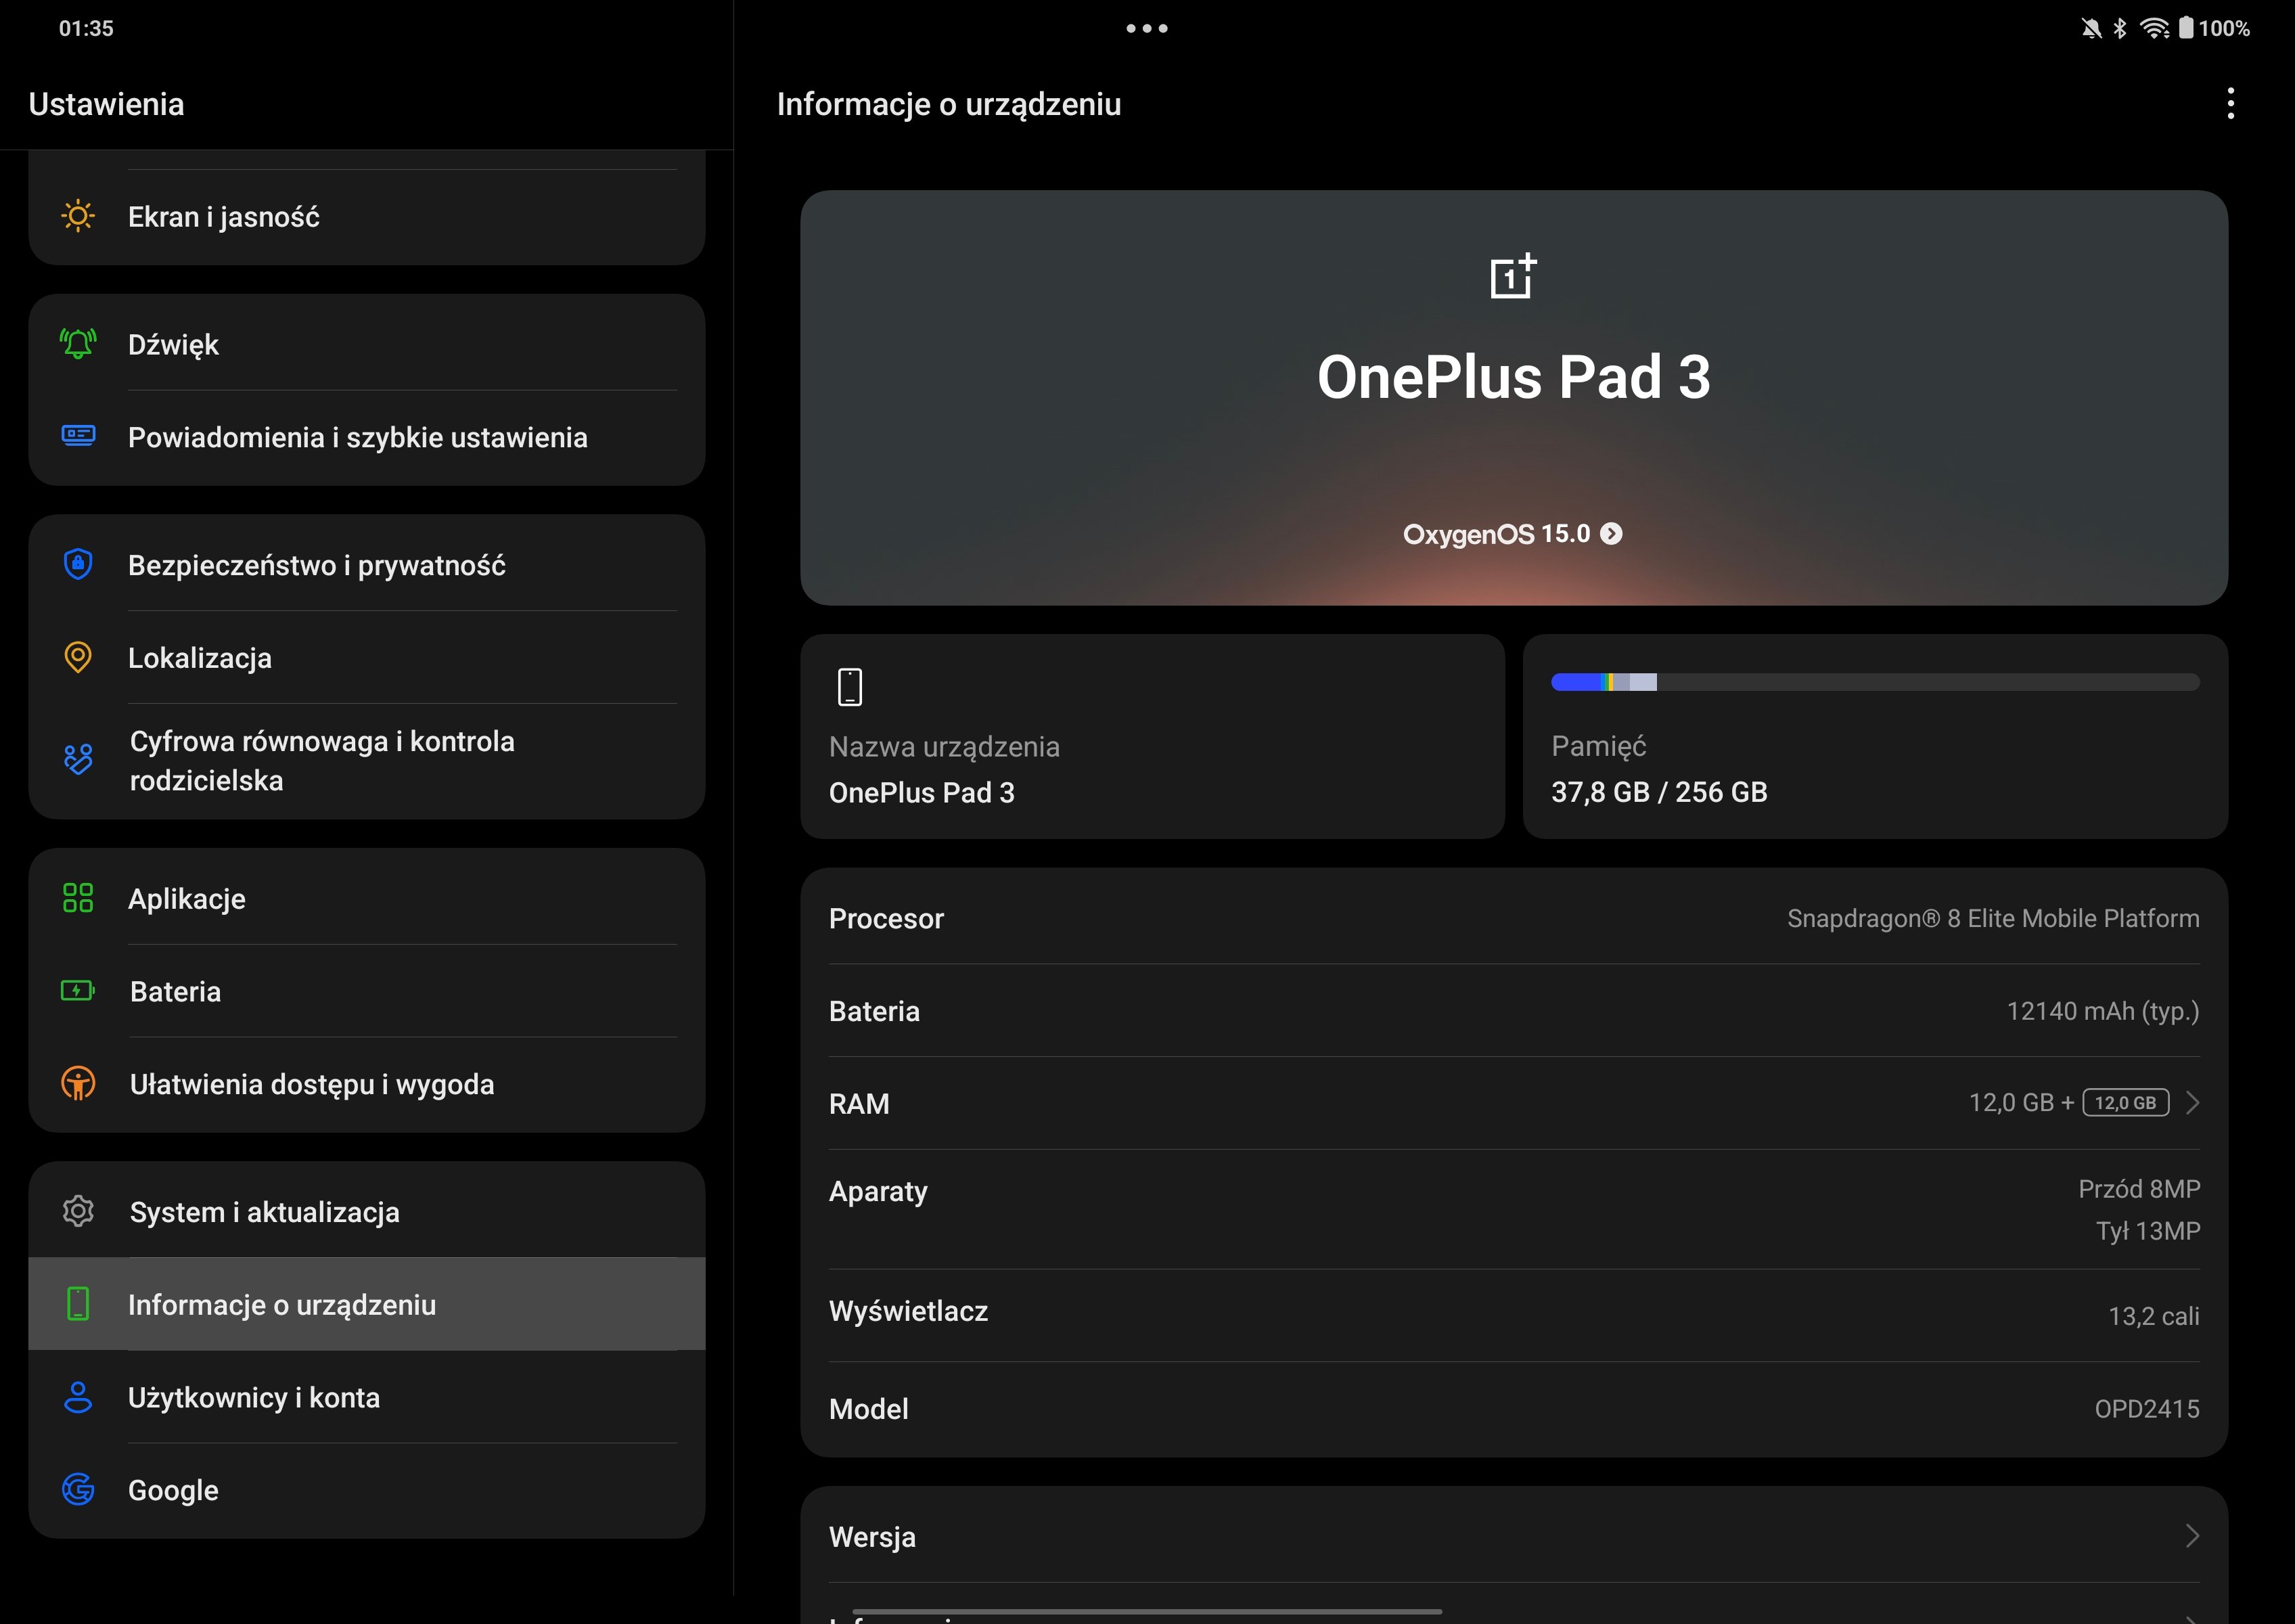2295x1624 pixels.
Task: Click the horizontal scroll indicator at bottom
Action: tap(1147, 1611)
